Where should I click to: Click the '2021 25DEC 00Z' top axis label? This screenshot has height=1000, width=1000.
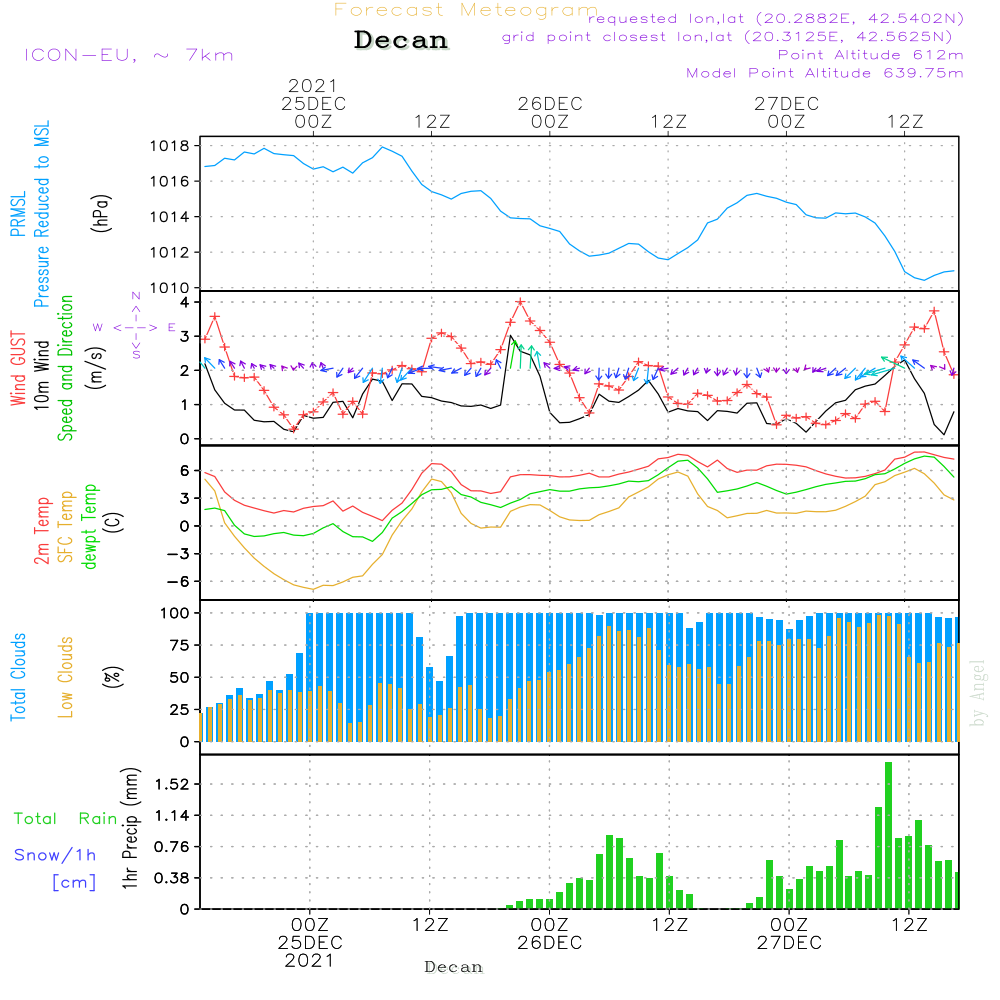[x=313, y=103]
